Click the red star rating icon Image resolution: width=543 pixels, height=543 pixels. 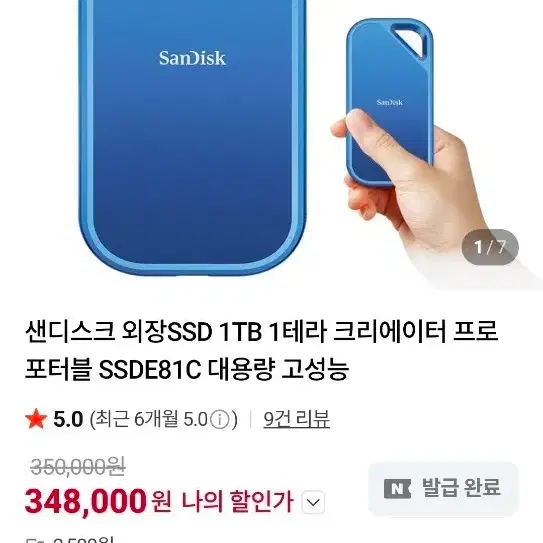[36, 419]
